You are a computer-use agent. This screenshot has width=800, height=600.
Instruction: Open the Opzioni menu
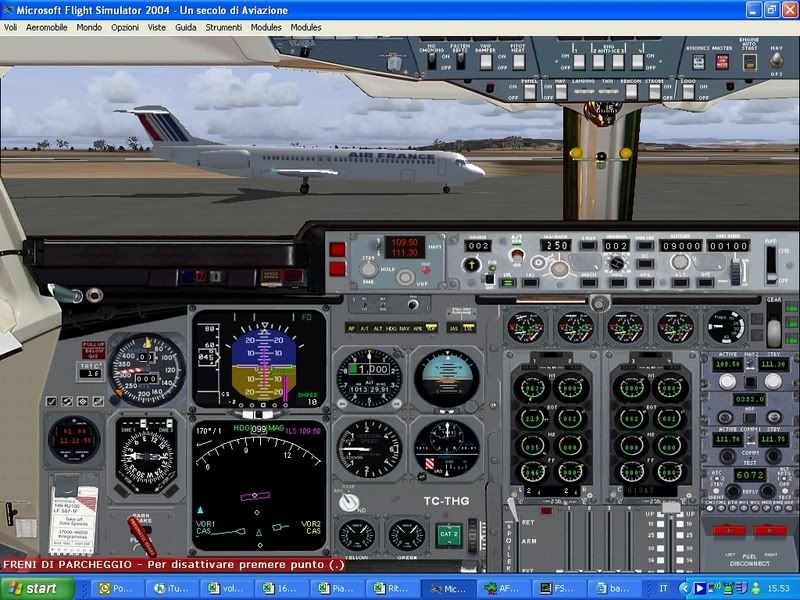click(x=125, y=28)
